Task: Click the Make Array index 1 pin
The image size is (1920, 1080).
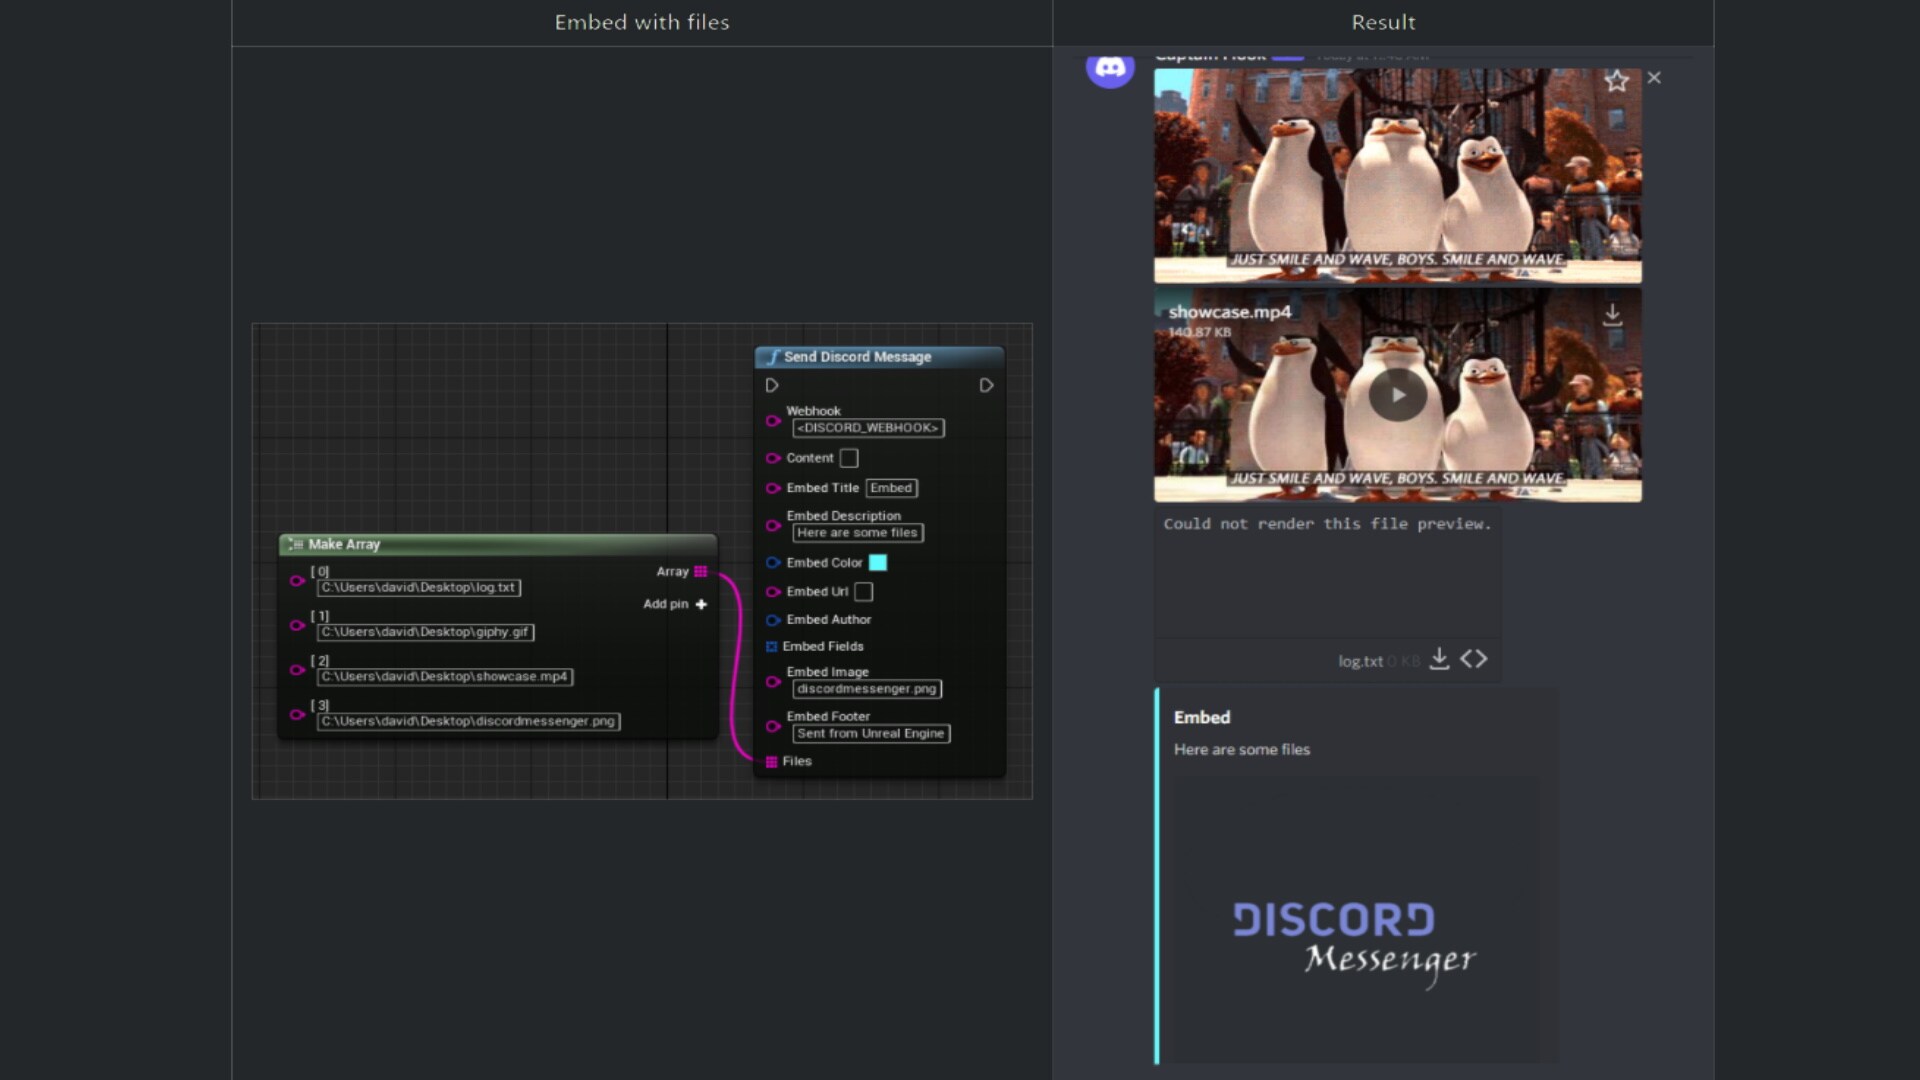Action: tap(297, 625)
